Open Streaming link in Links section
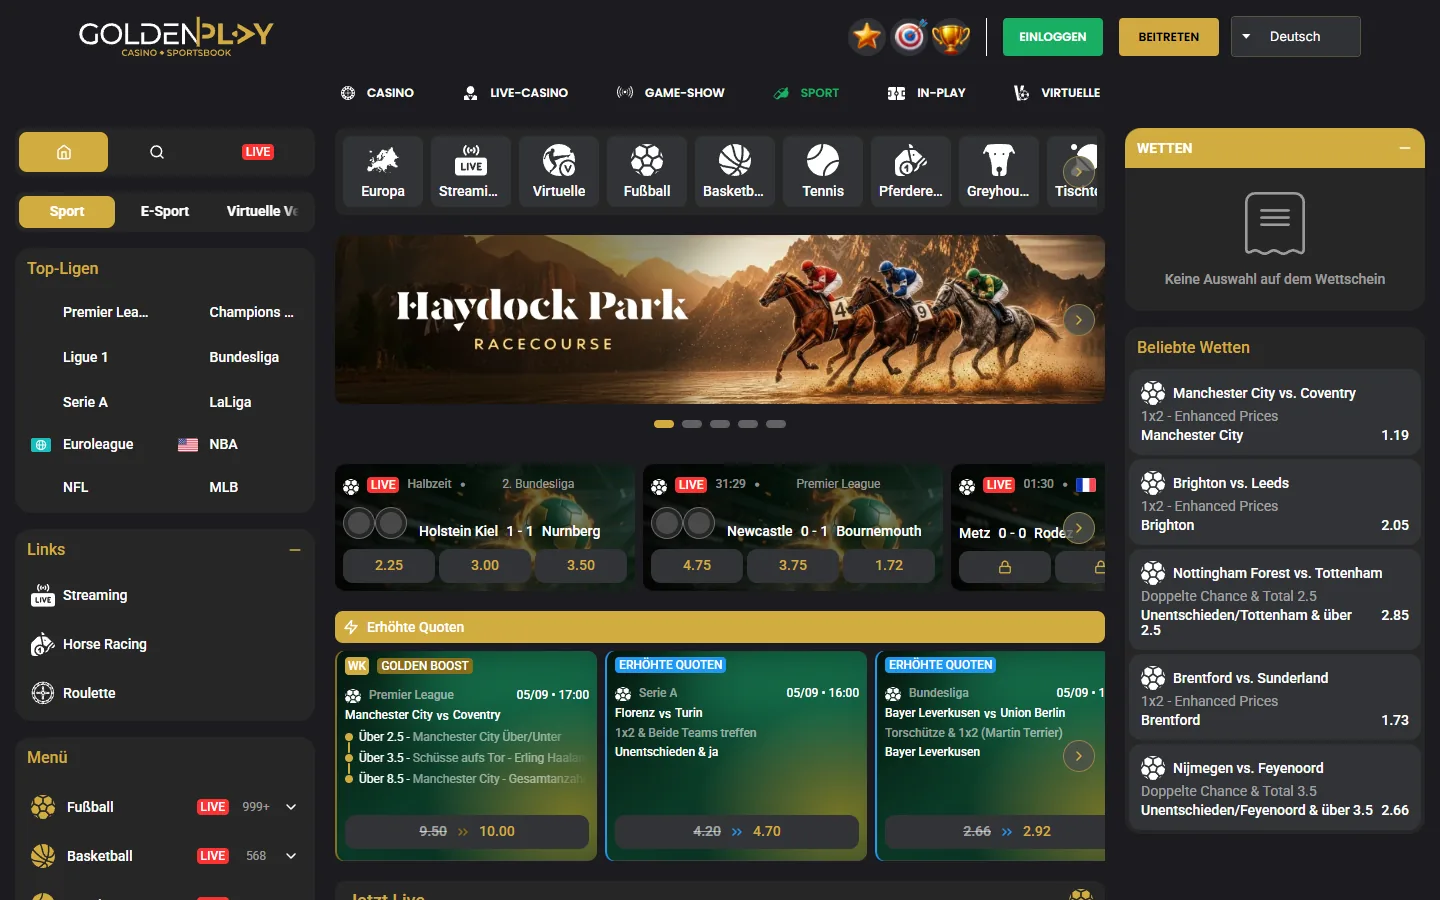 79,595
